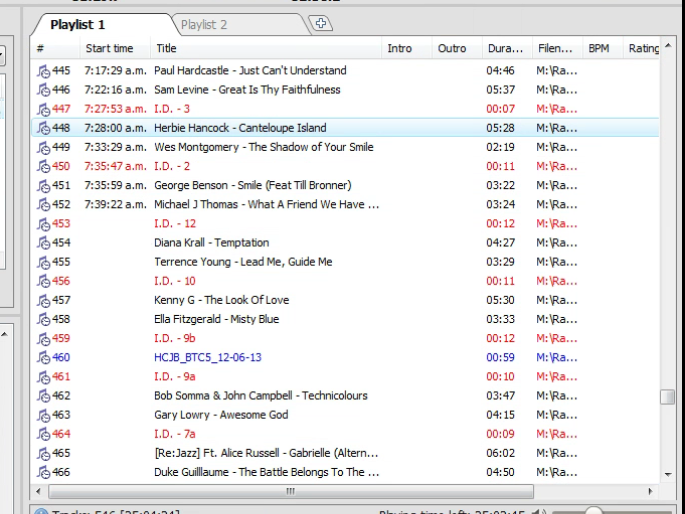Click the vertical scrollbar down arrow
This screenshot has height=514, width=685.
[x=668, y=474]
